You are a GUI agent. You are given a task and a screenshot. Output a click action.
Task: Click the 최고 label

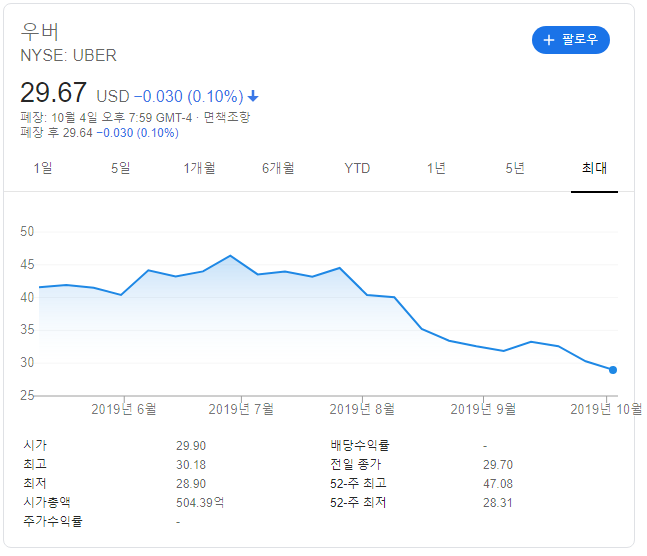click(35, 464)
